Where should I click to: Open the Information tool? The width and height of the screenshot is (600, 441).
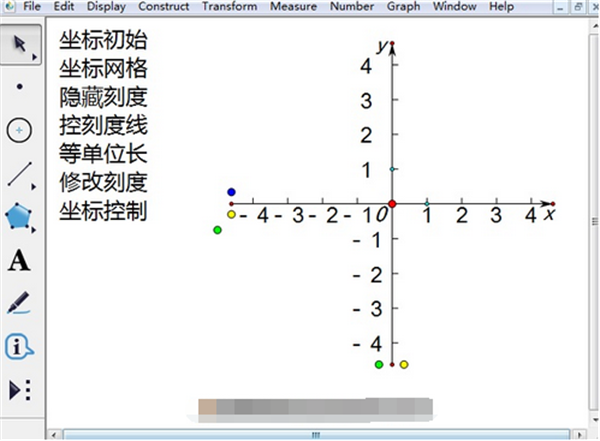tap(19, 347)
